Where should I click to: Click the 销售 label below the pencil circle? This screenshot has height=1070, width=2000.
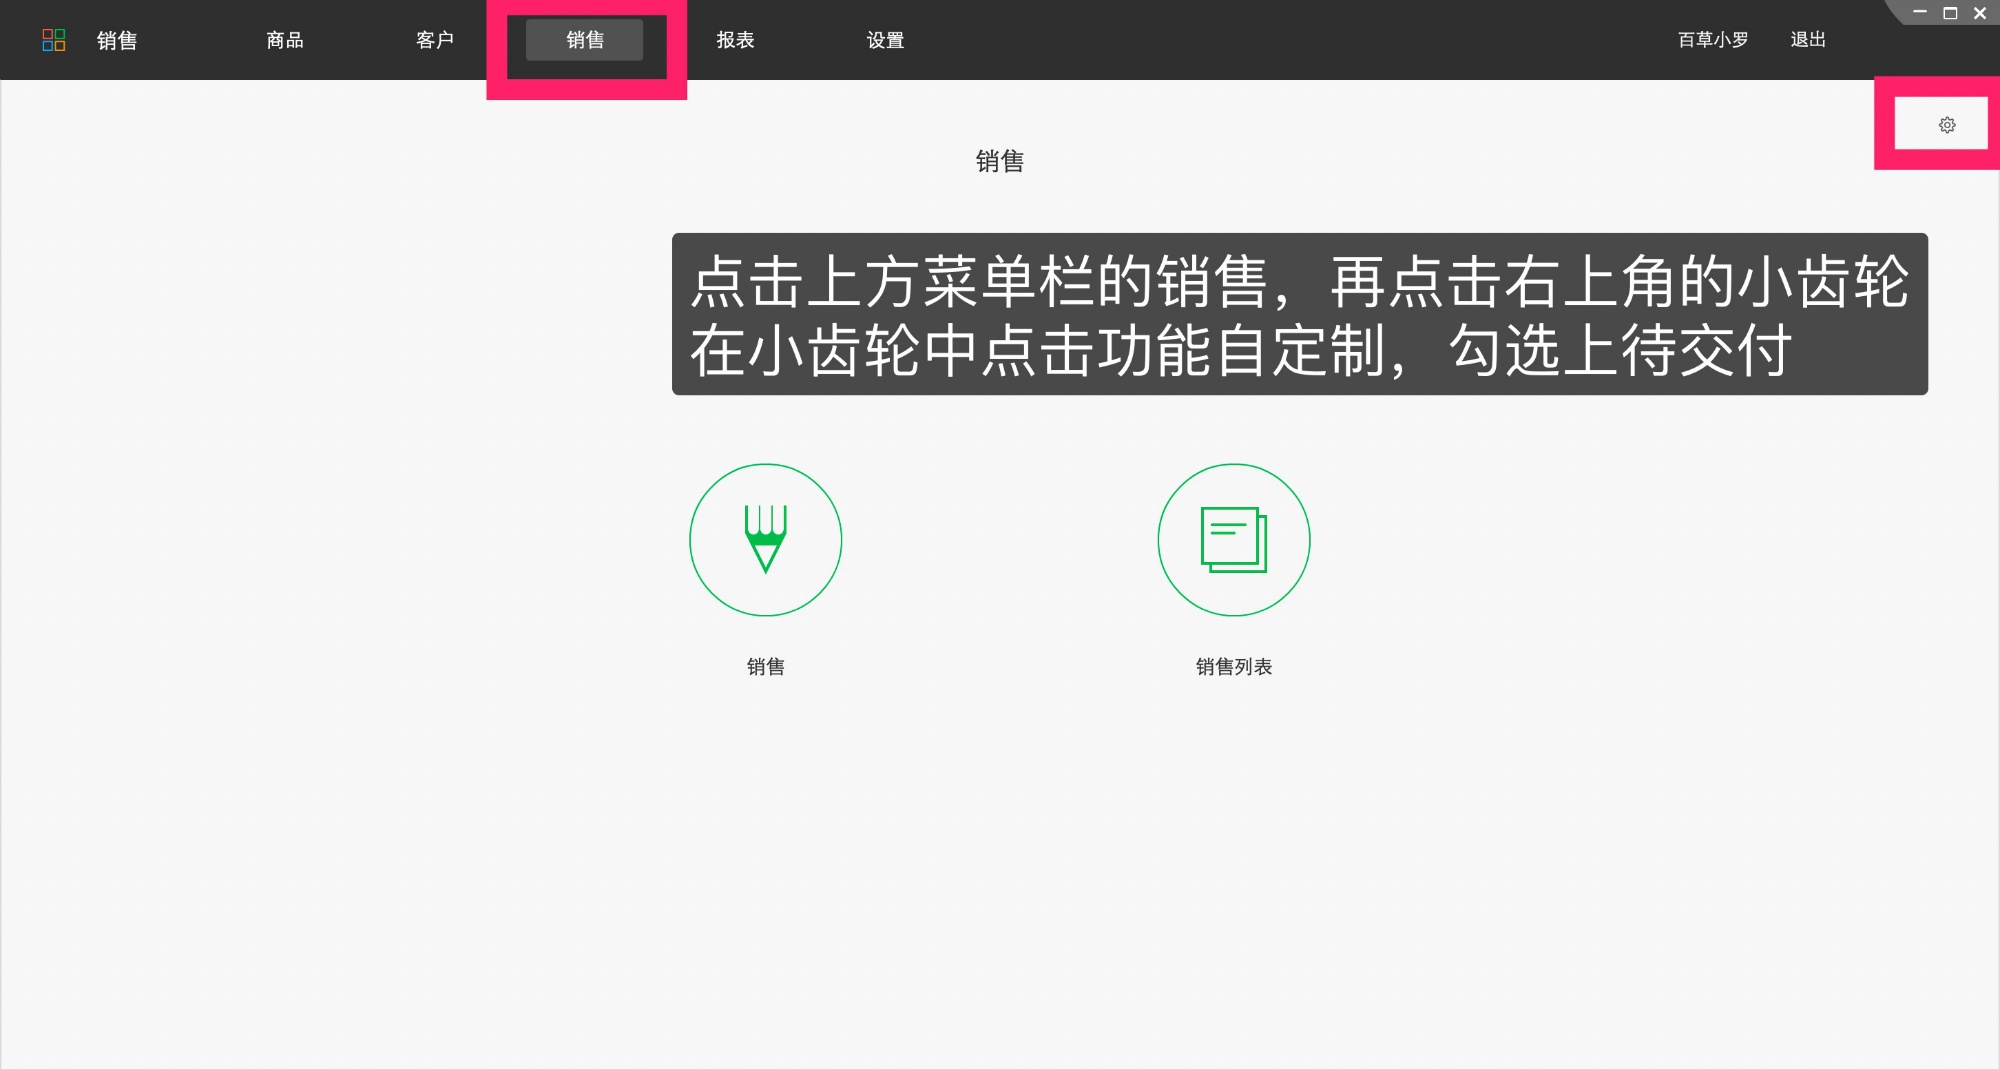pyautogui.click(x=765, y=666)
